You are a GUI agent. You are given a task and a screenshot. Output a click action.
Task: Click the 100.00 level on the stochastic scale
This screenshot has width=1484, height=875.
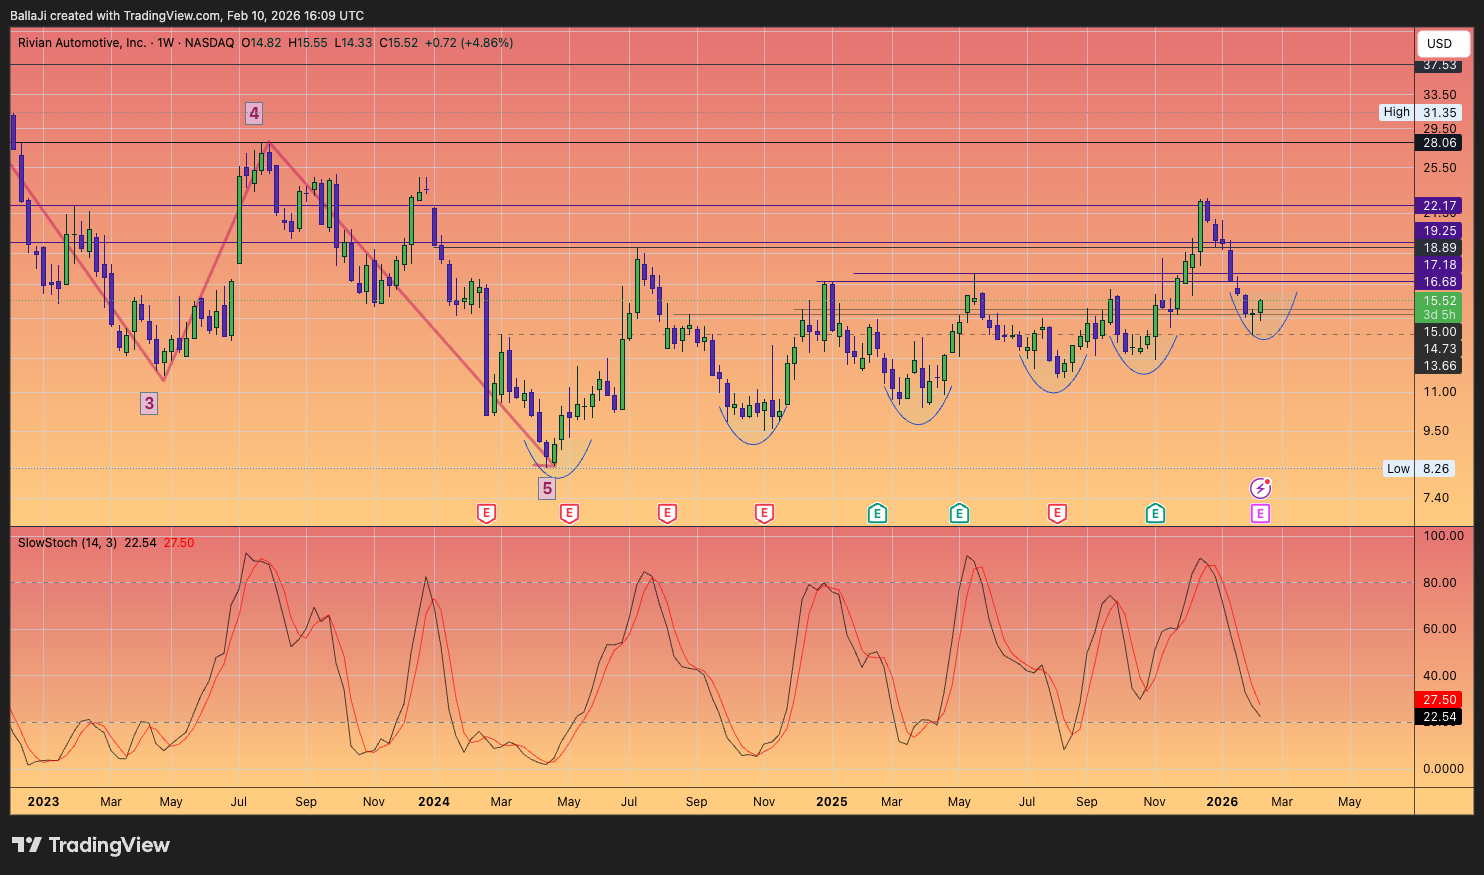tap(1443, 536)
